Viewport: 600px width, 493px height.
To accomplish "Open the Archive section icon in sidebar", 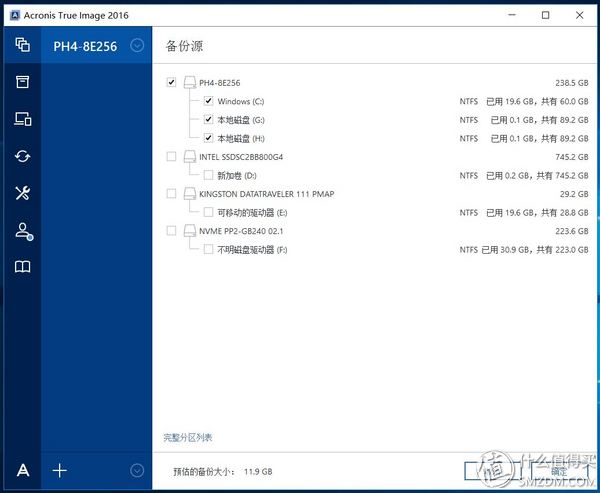I will (x=23, y=82).
